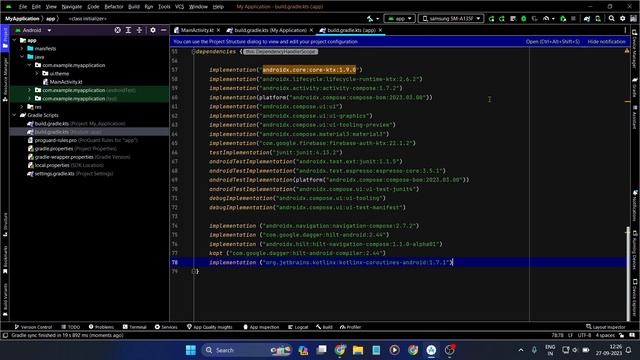Hide the project panel with minus icon
This screenshot has height=360, width=640.
(164, 30)
